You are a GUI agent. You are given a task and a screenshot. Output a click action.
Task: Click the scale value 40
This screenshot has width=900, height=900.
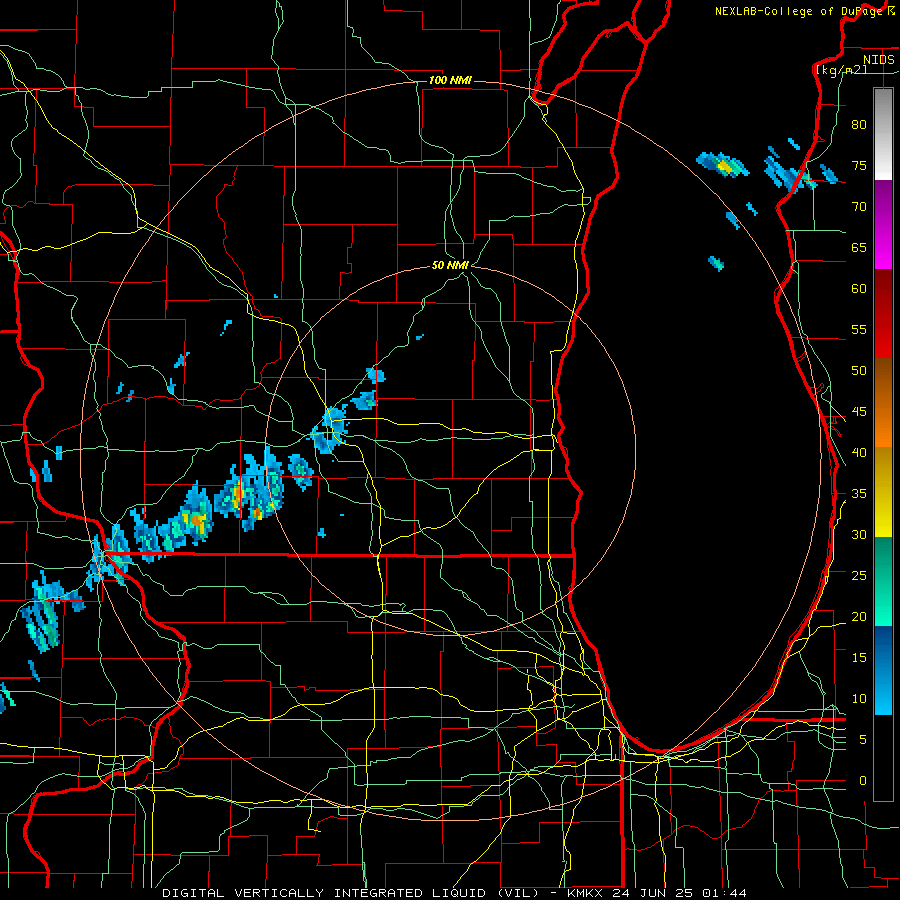859,452
